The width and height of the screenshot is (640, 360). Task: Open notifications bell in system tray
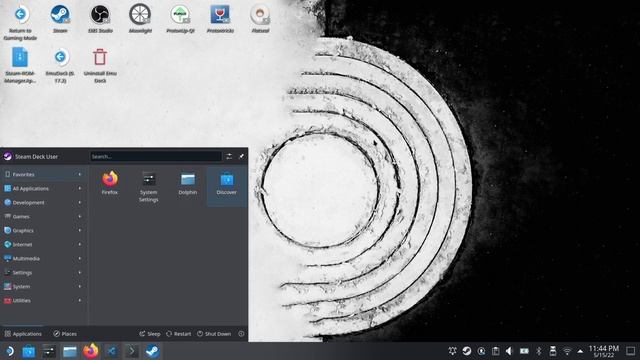click(x=452, y=351)
